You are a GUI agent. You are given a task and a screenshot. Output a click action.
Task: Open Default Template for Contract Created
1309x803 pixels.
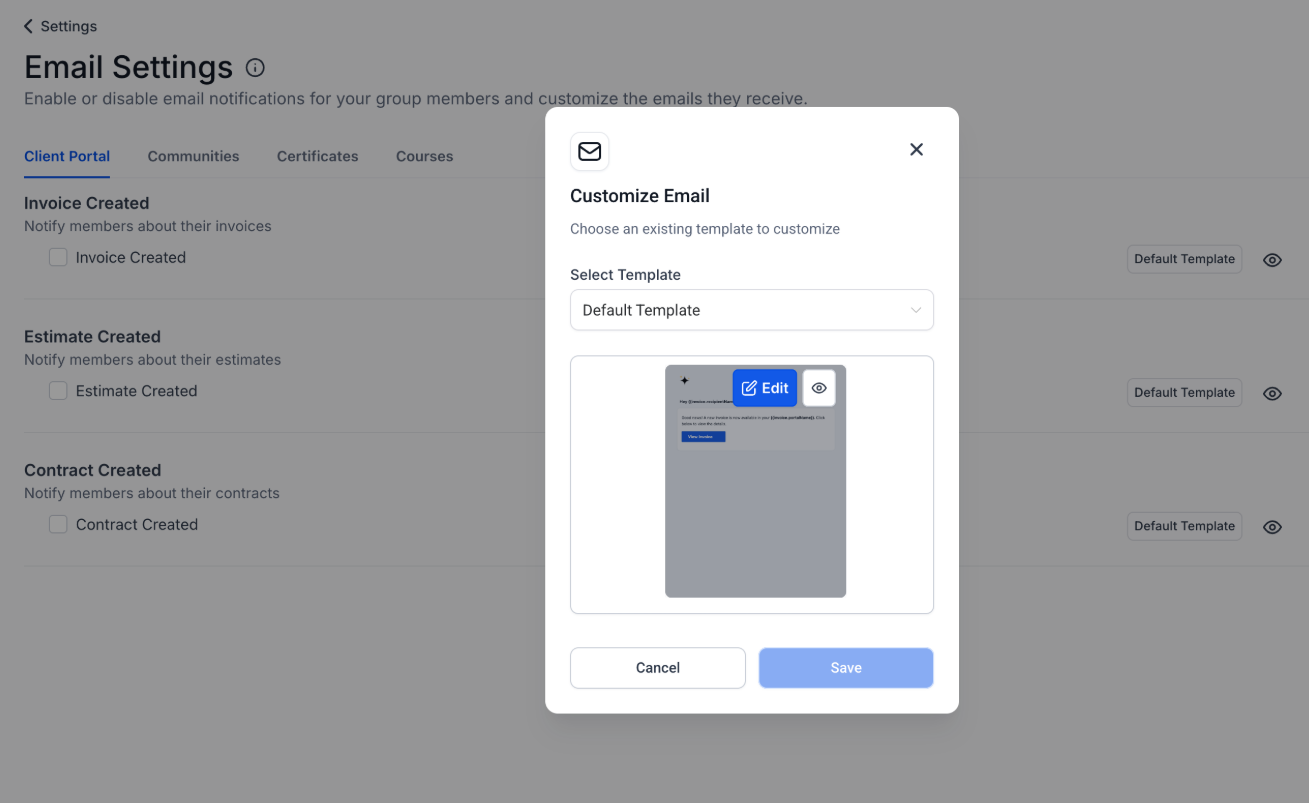click(x=1184, y=526)
